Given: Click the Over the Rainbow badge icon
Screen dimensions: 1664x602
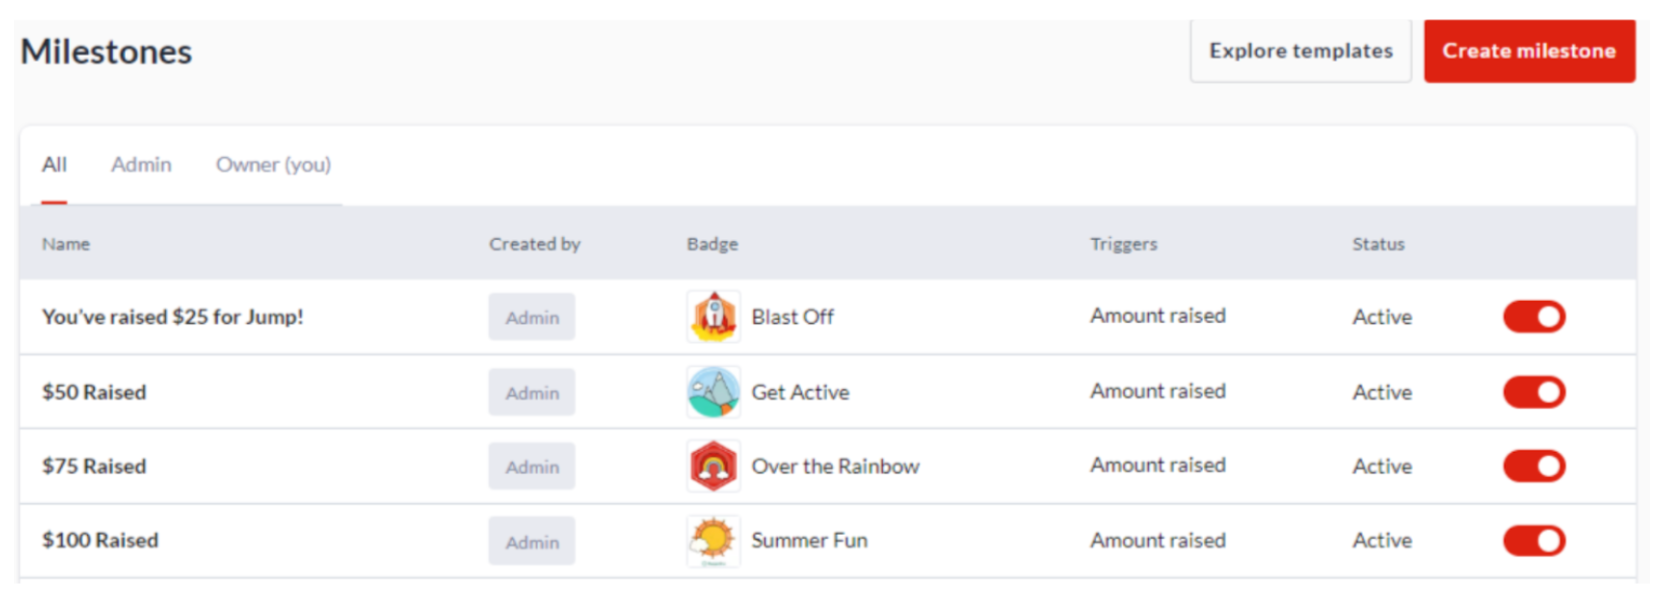Looking at the screenshot, I should click(x=713, y=466).
